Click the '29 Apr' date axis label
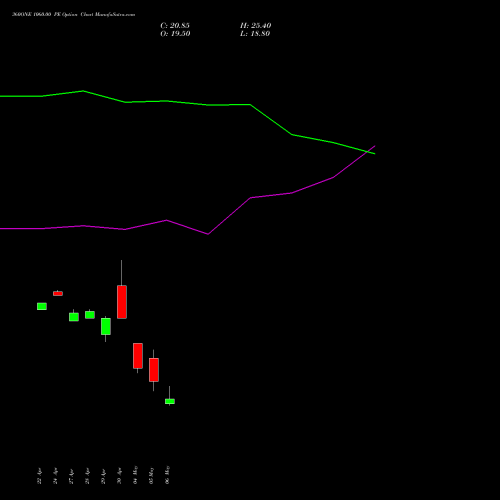 pos(103,477)
